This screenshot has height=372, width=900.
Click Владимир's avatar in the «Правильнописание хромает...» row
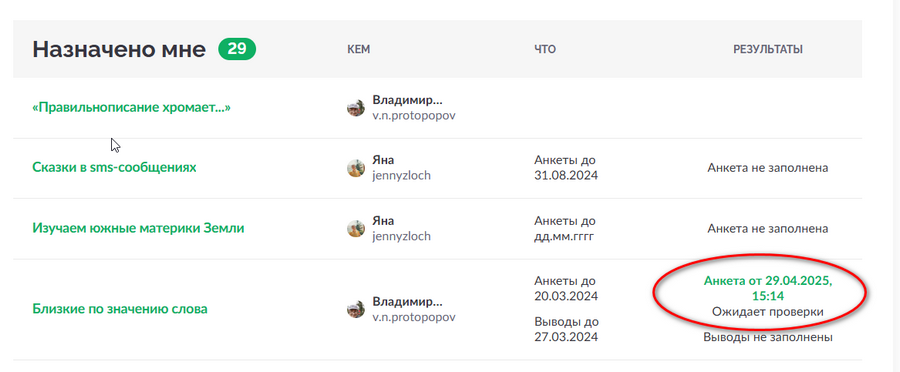[356, 107]
